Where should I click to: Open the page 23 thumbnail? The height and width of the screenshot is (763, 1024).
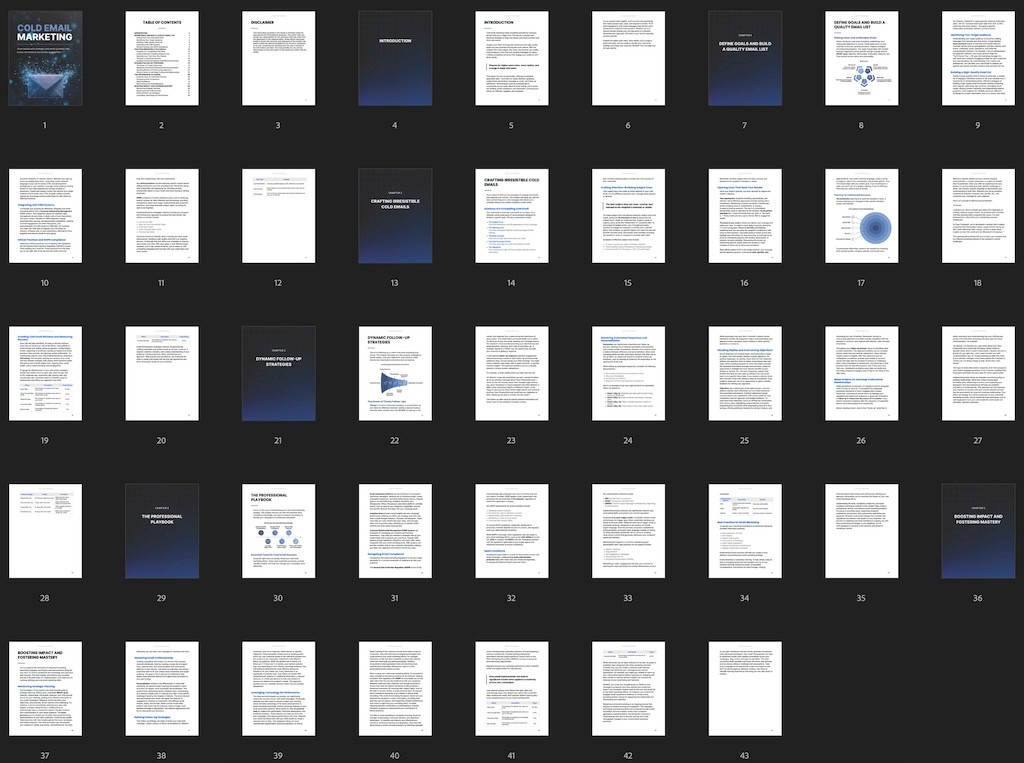512,374
